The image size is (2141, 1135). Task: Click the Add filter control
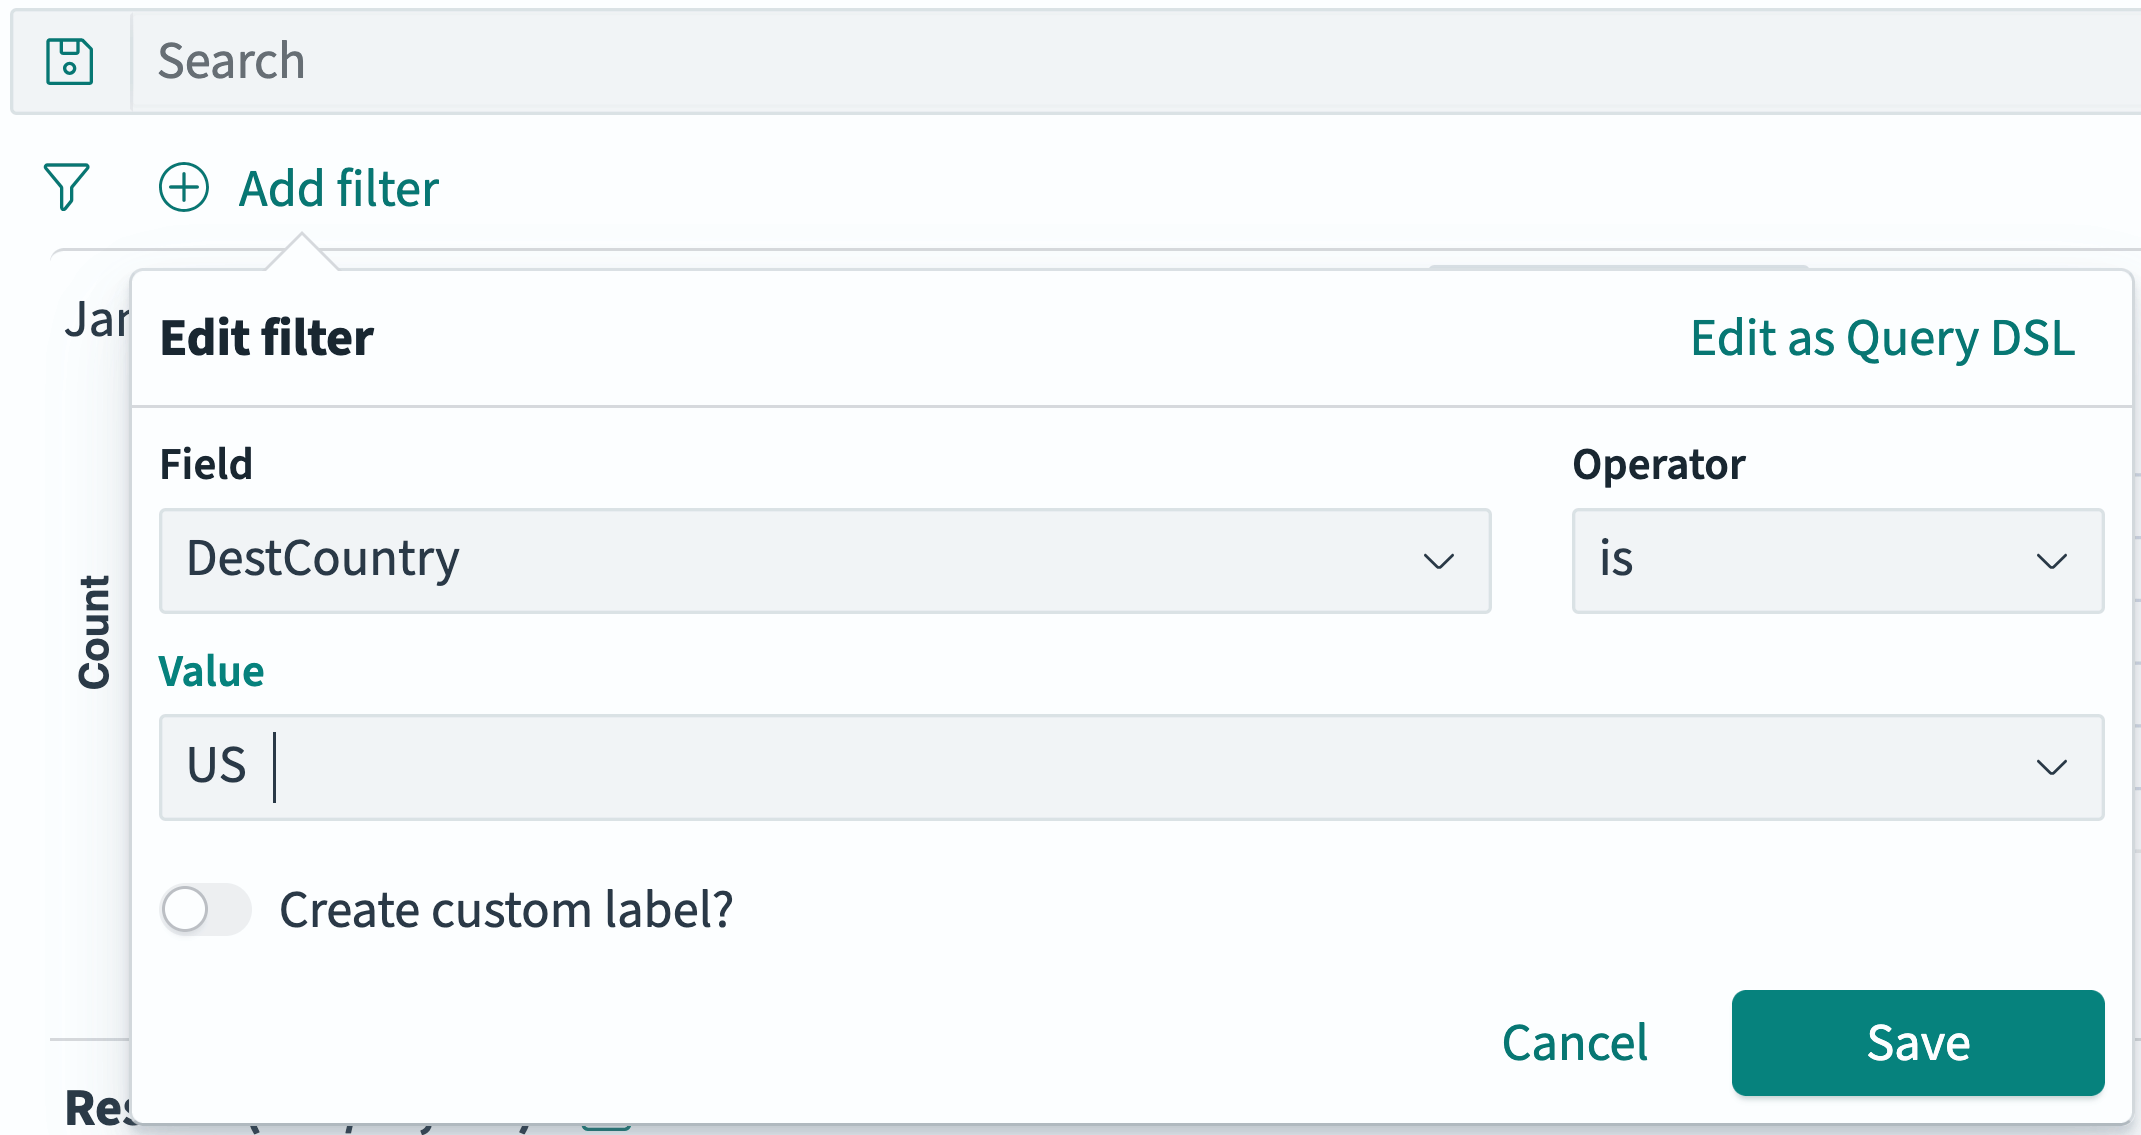point(338,188)
